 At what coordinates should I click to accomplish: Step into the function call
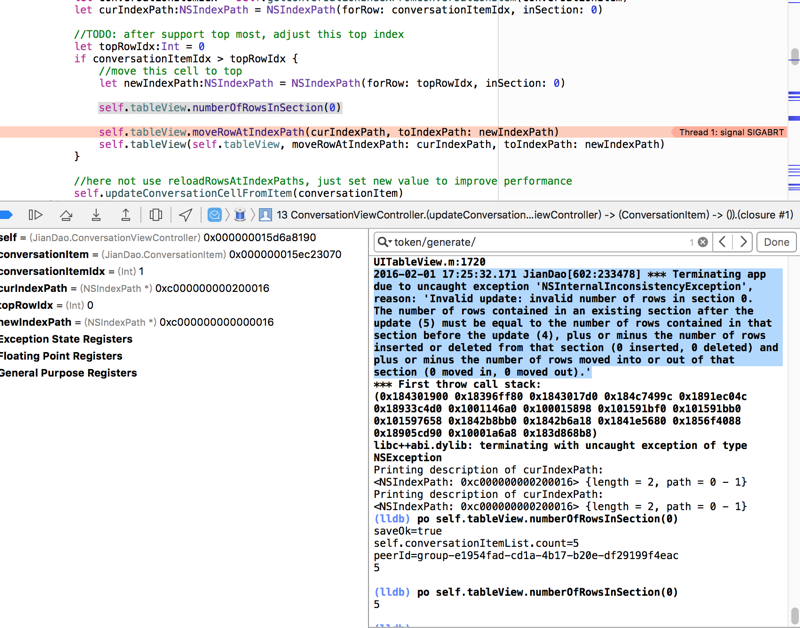pyautogui.click(x=96, y=215)
